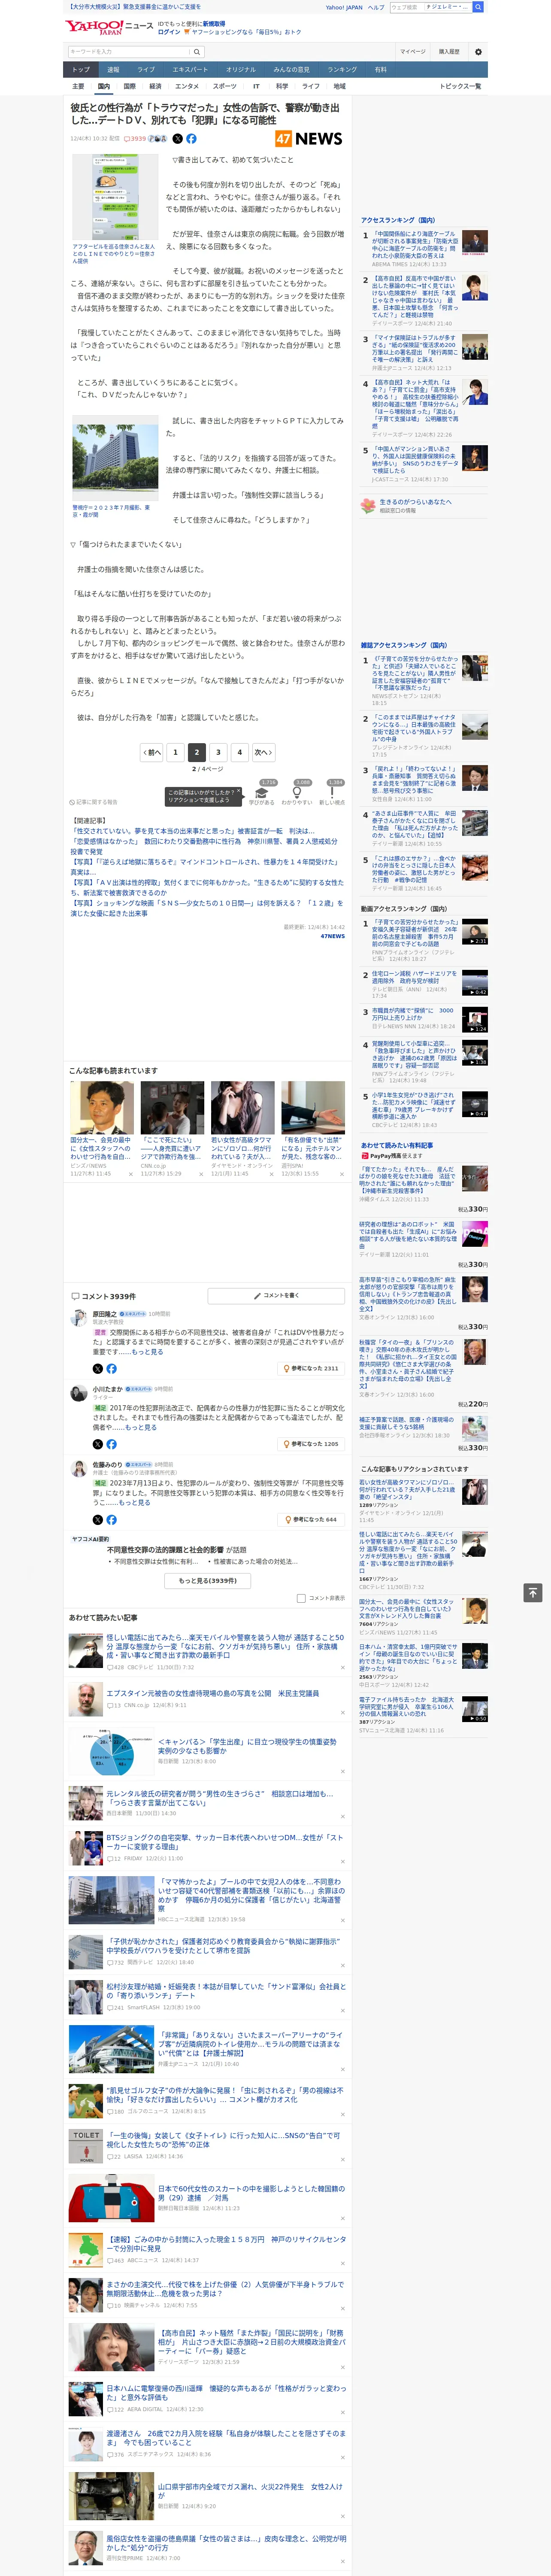Screen dimensions: 551x2576
Task: Share 佐藤みのり's comment on X
Action: click(x=97, y=1519)
